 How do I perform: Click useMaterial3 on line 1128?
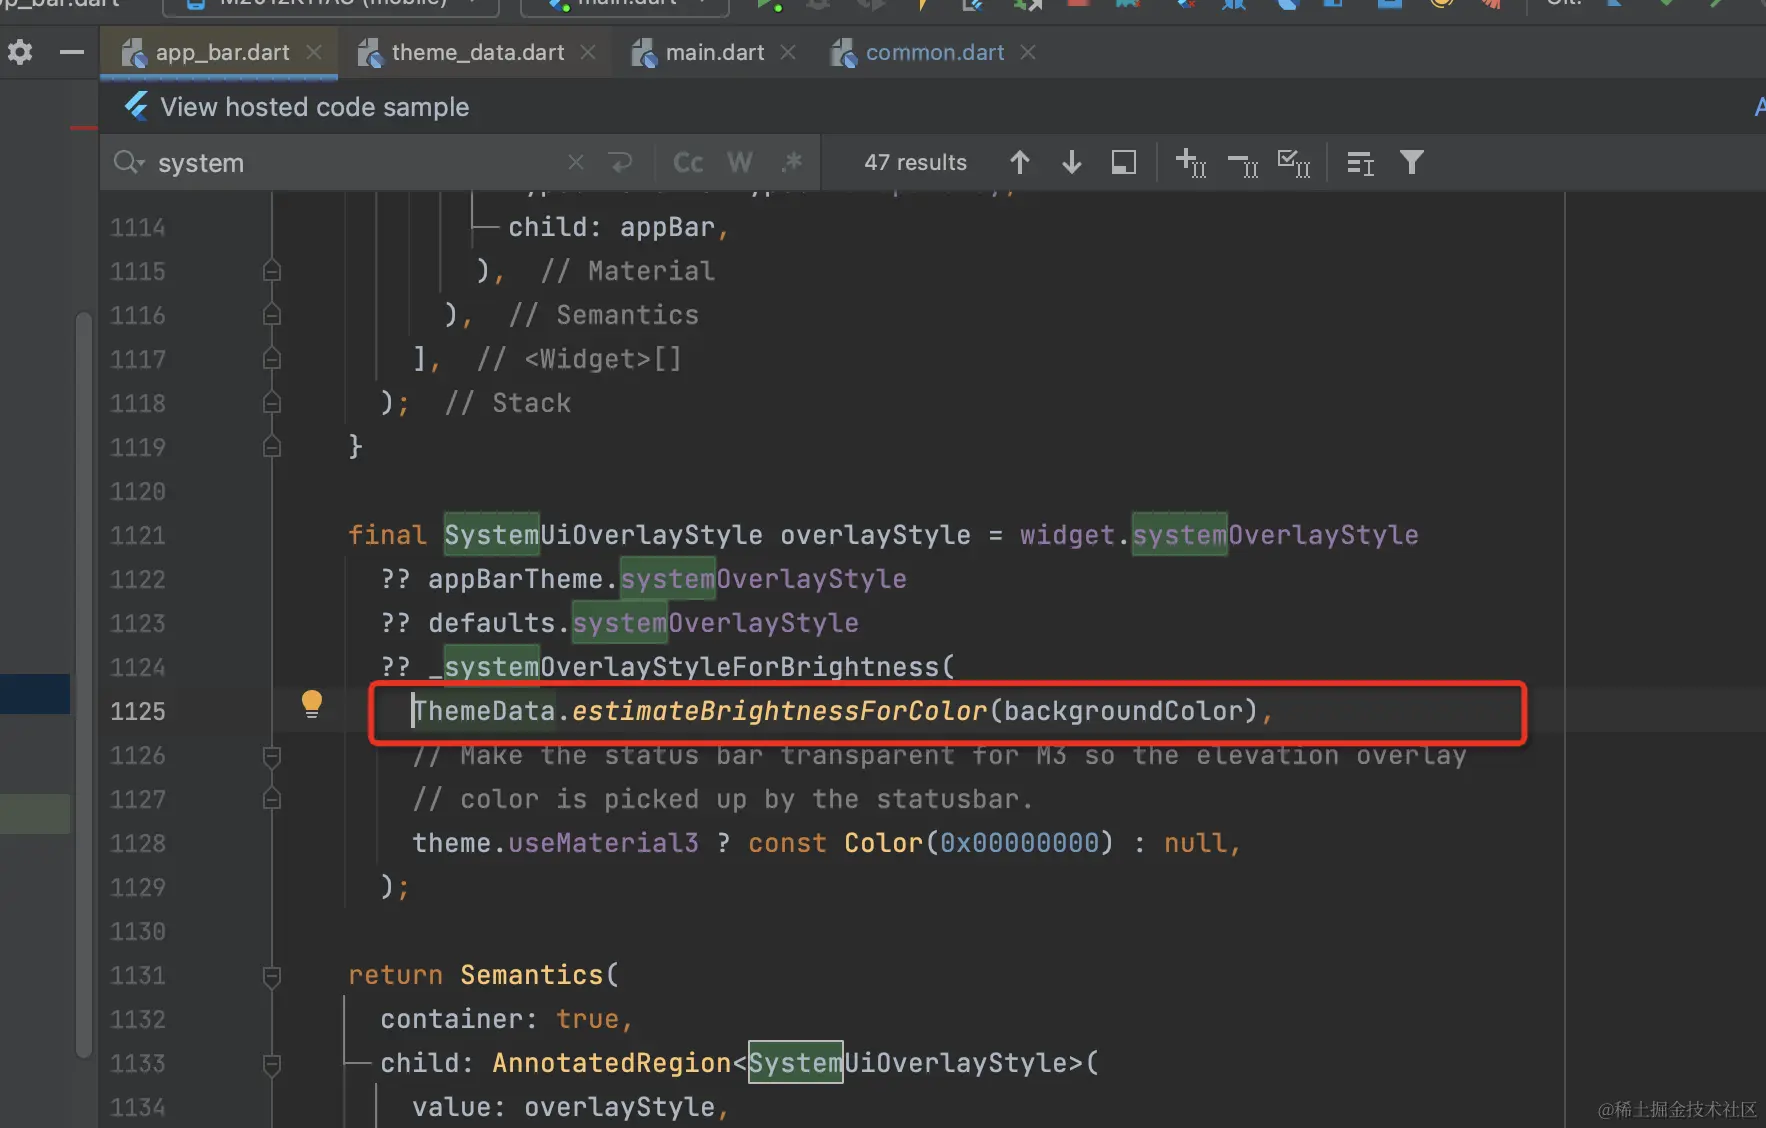603,843
